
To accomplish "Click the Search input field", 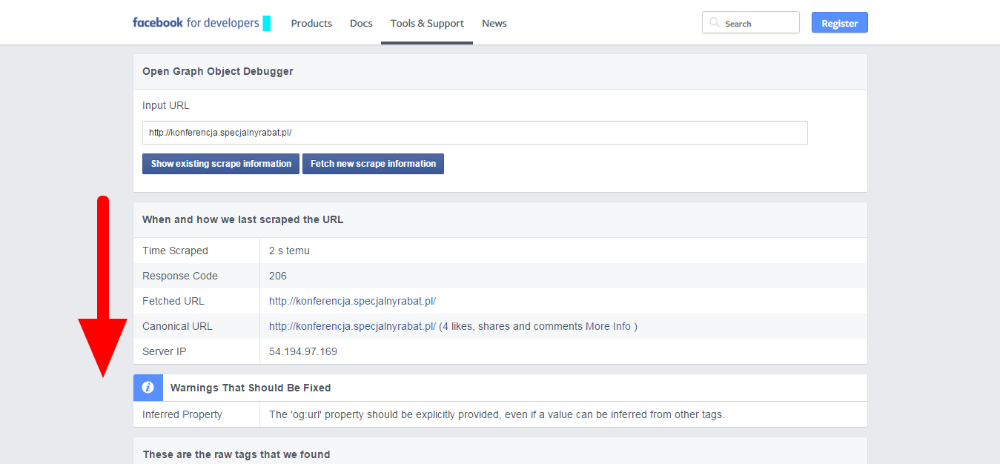I will tap(751, 23).
